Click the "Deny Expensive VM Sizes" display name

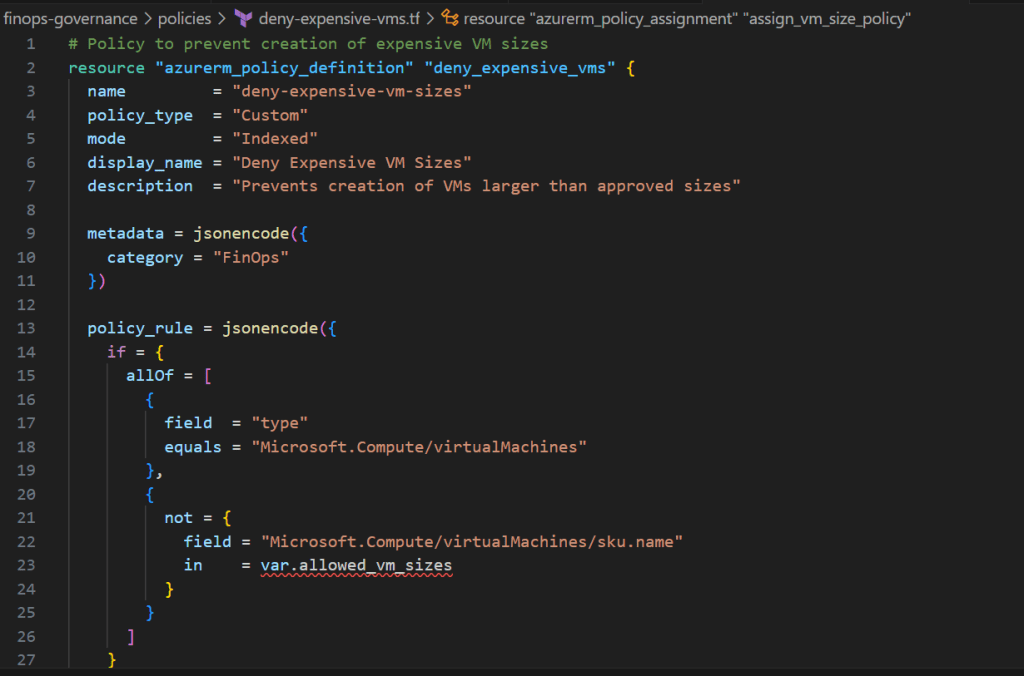point(351,162)
